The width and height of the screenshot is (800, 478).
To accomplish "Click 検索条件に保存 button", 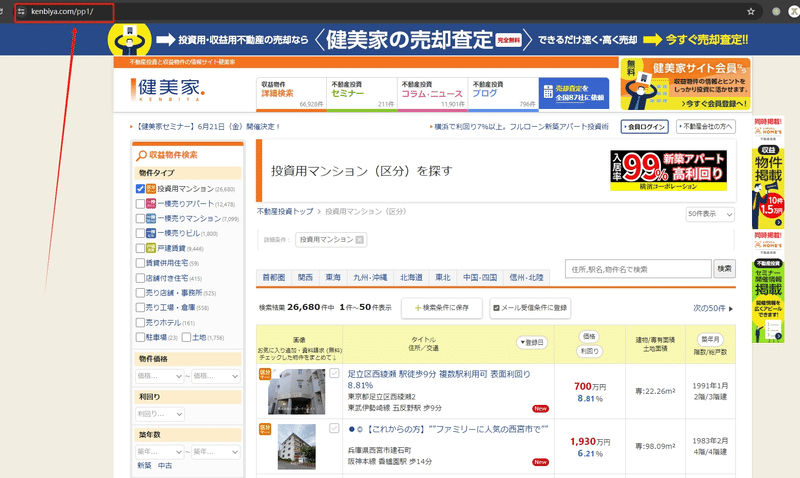I will 442,308.
